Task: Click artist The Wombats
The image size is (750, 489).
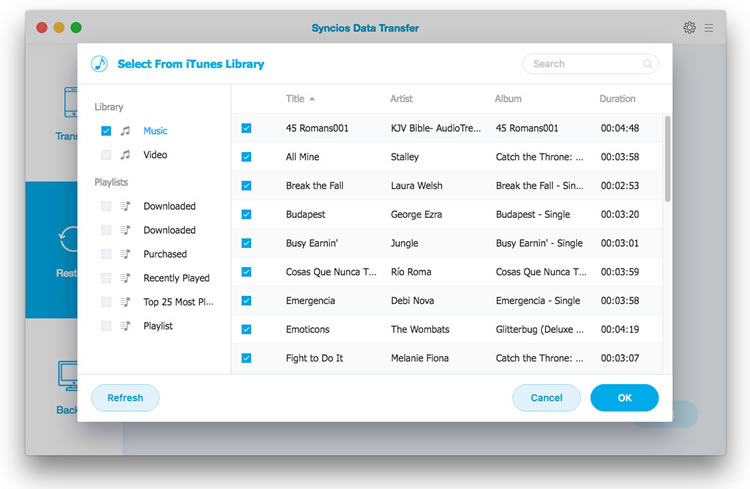Action: pyautogui.click(x=420, y=329)
